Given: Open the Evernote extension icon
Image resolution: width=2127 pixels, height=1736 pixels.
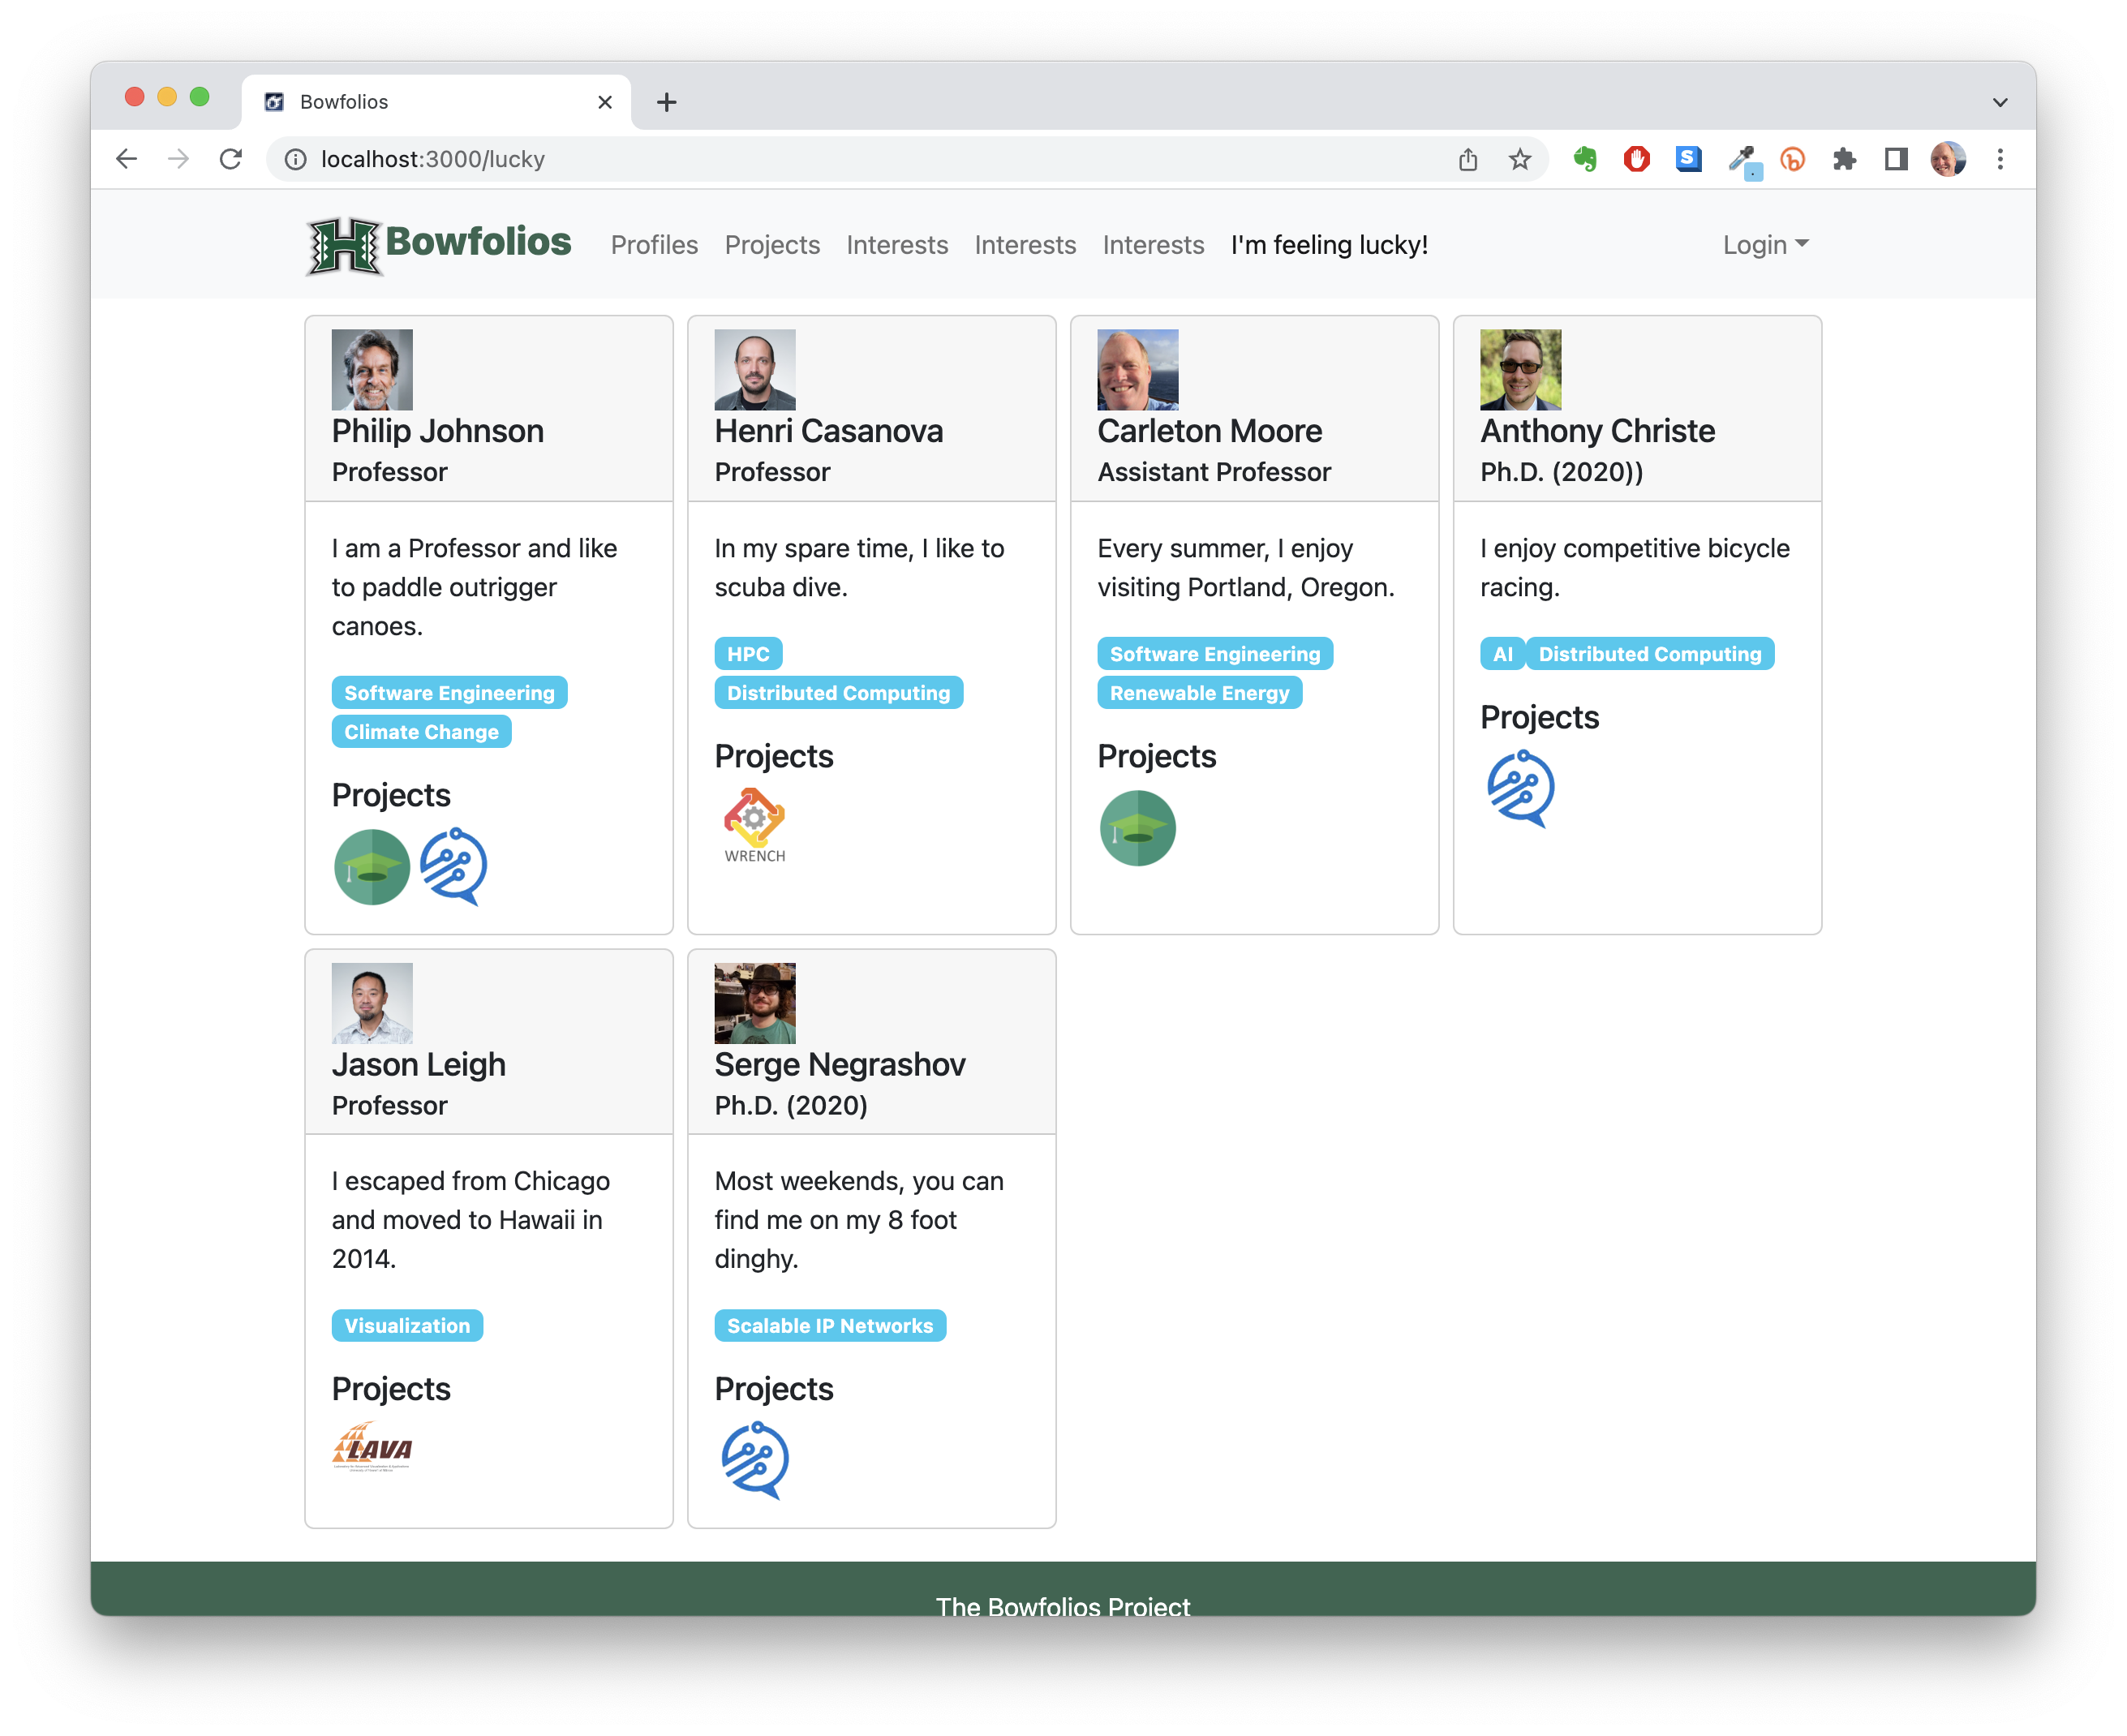Looking at the screenshot, I should (1584, 159).
